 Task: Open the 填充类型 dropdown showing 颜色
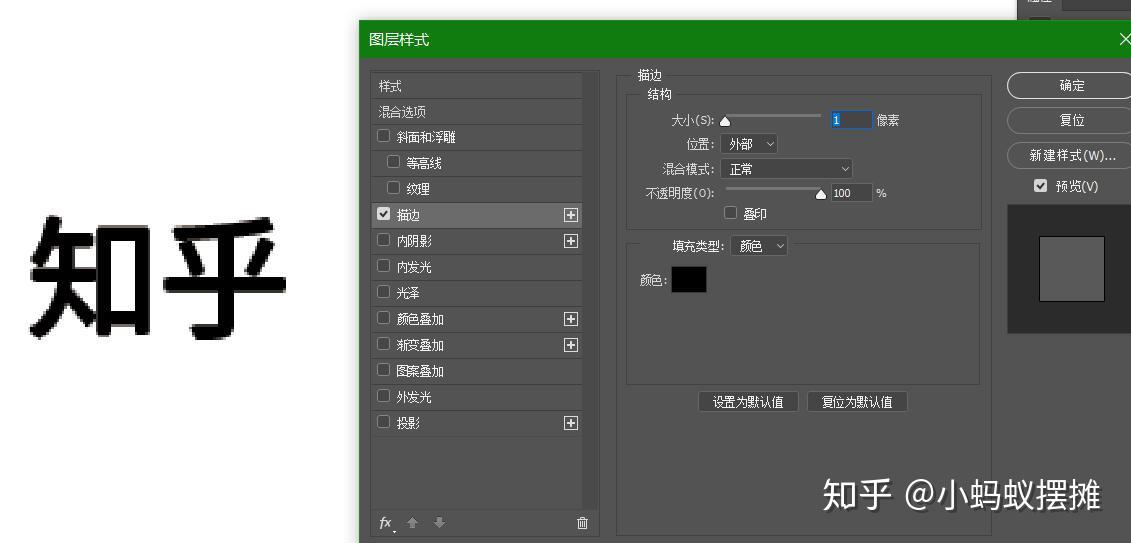tap(759, 246)
